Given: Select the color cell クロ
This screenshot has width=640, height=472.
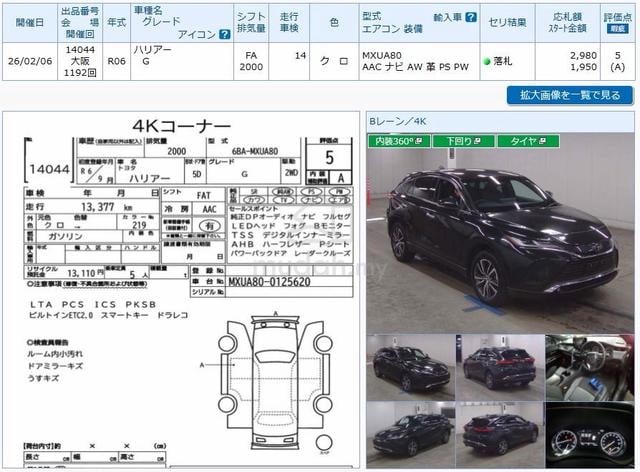Looking at the screenshot, I should click(x=334, y=61).
